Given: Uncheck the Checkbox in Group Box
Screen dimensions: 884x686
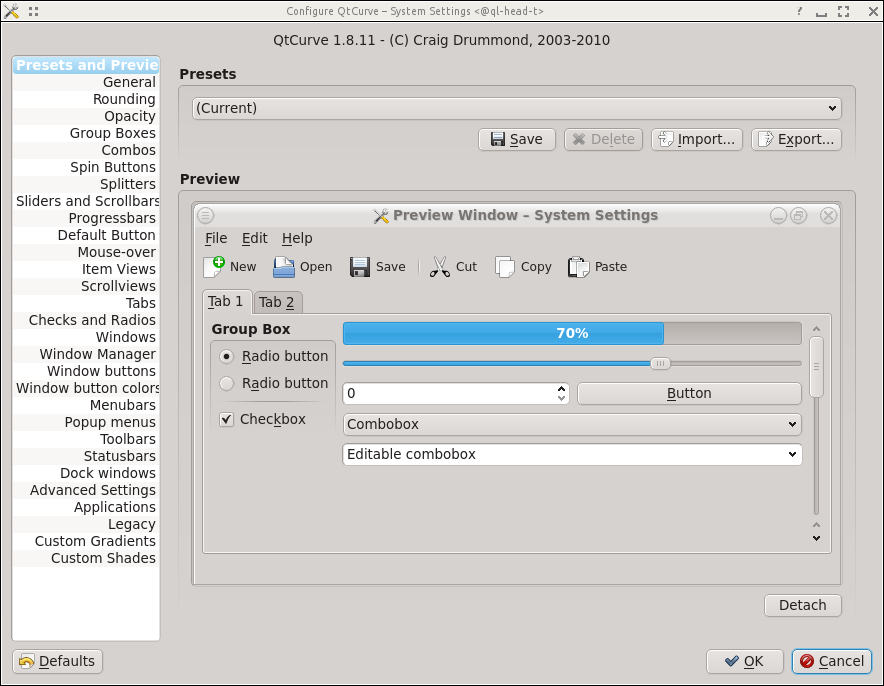Looking at the screenshot, I should coord(227,420).
